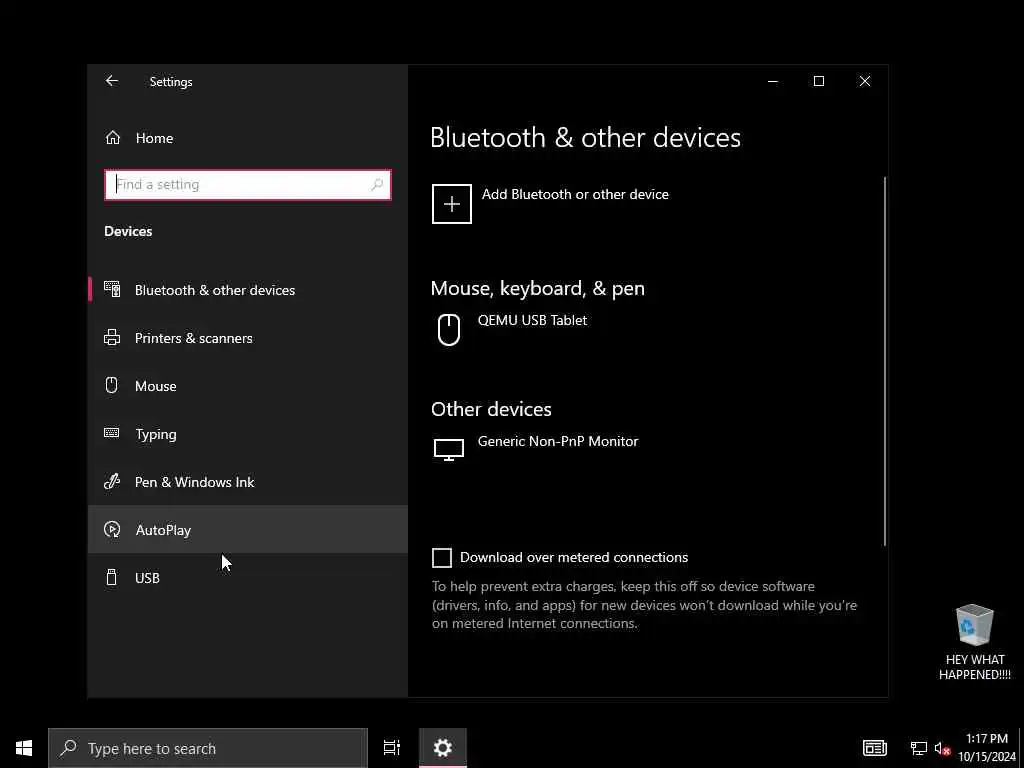Click the Settings page vertical scrollbar
This screenshot has width=1024, height=768.
click(885, 360)
